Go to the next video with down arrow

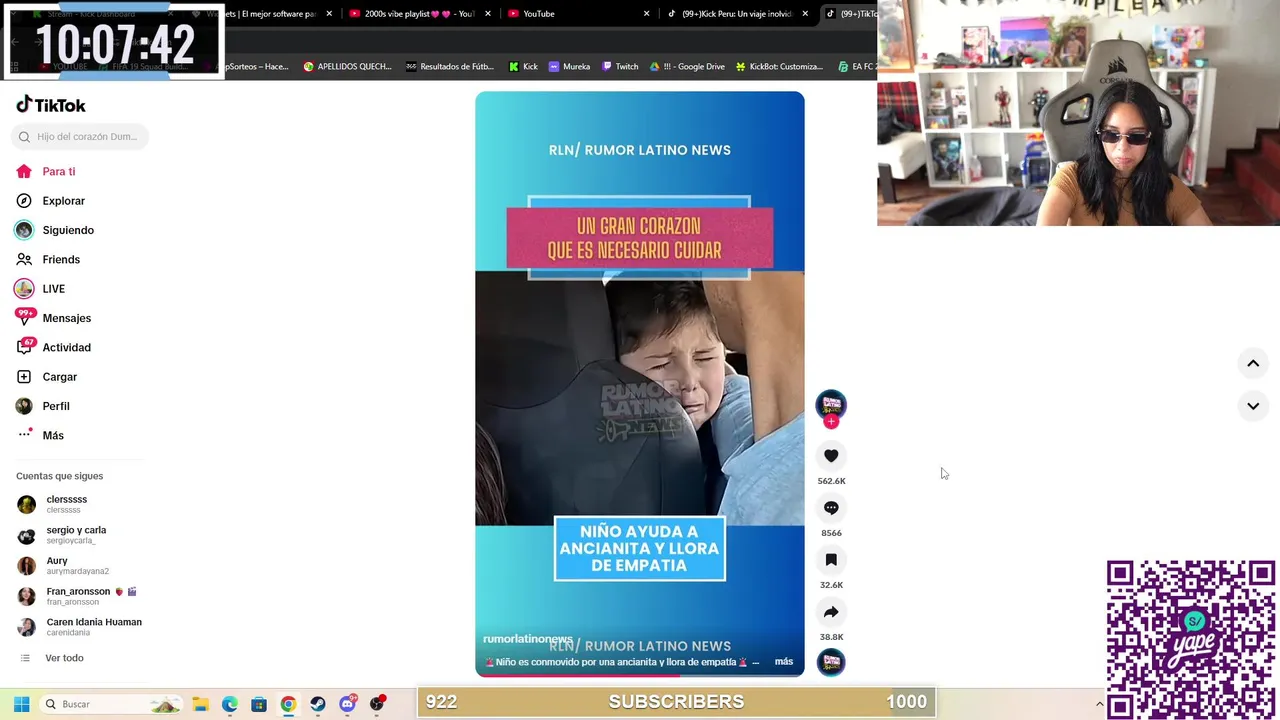(x=1253, y=405)
